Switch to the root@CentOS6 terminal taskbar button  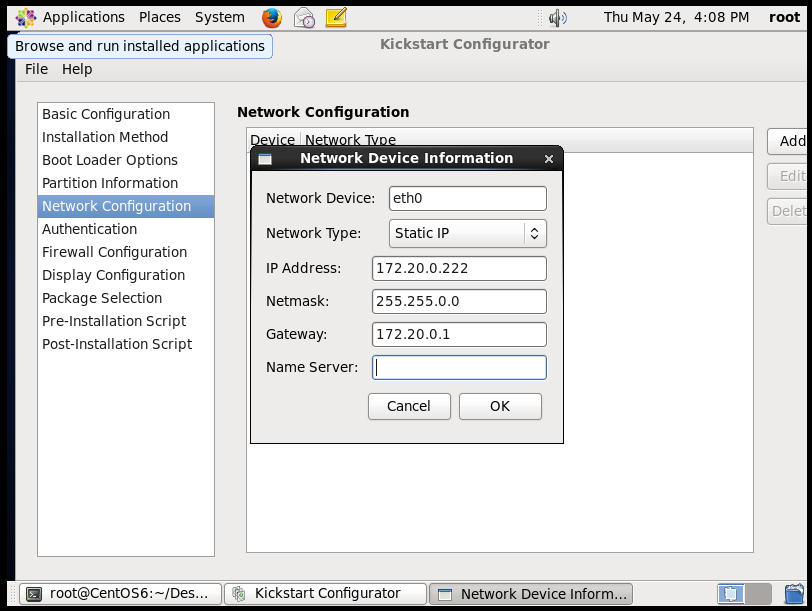(x=120, y=593)
